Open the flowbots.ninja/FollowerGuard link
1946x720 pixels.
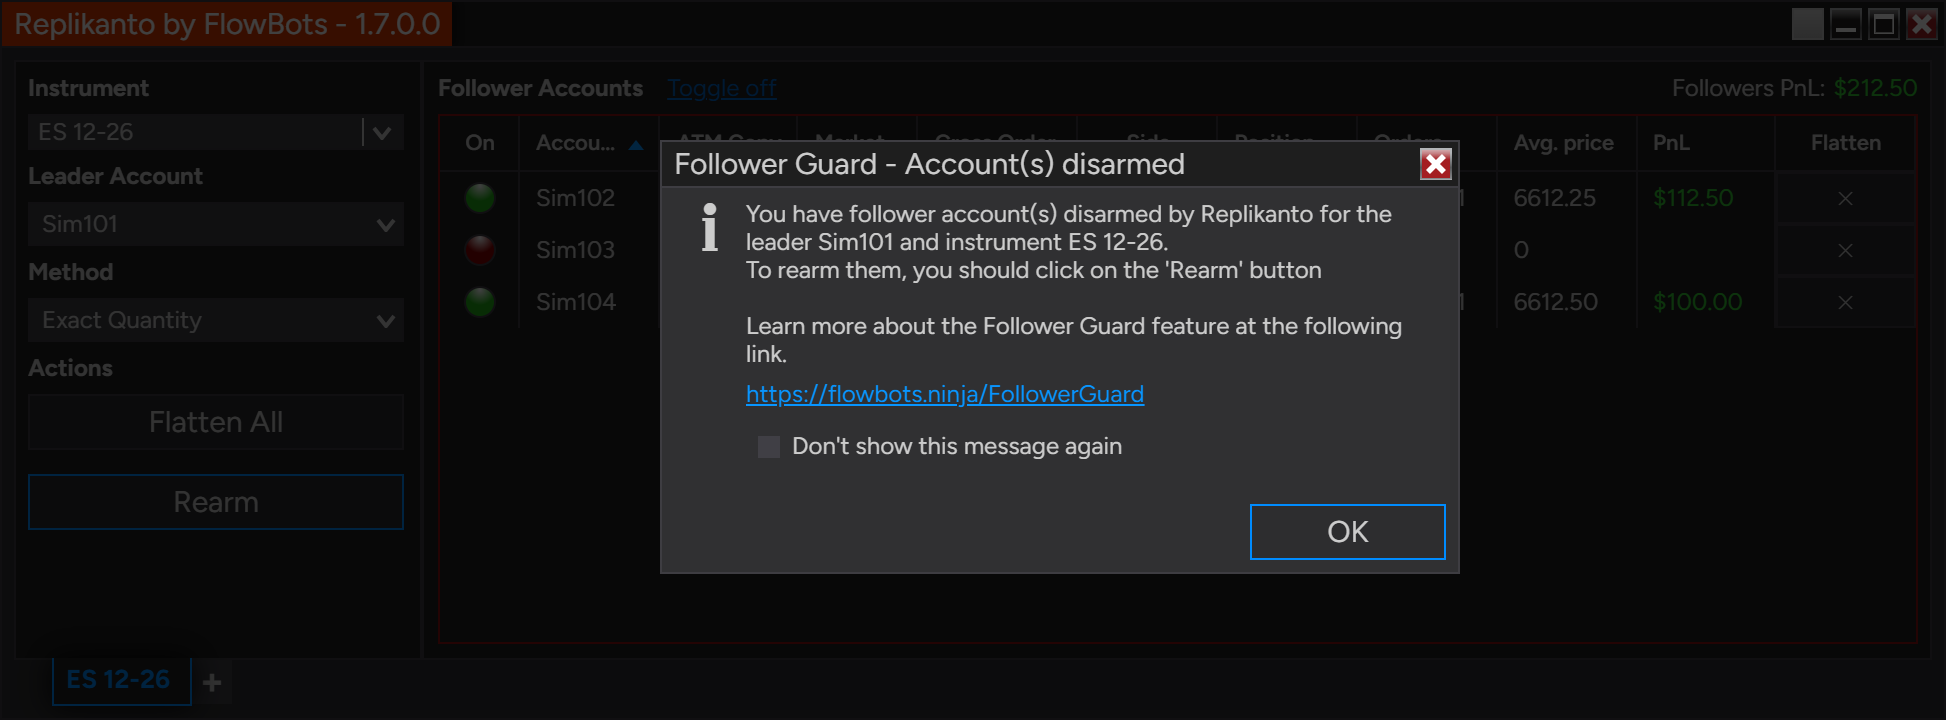945,394
